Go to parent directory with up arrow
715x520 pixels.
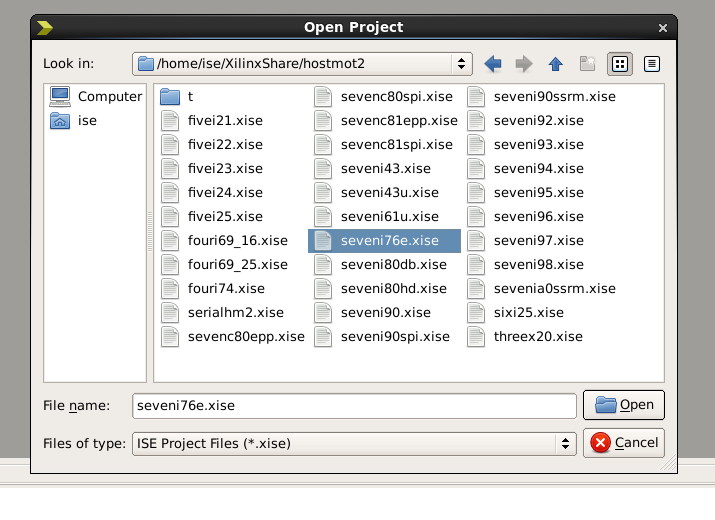tap(555, 64)
